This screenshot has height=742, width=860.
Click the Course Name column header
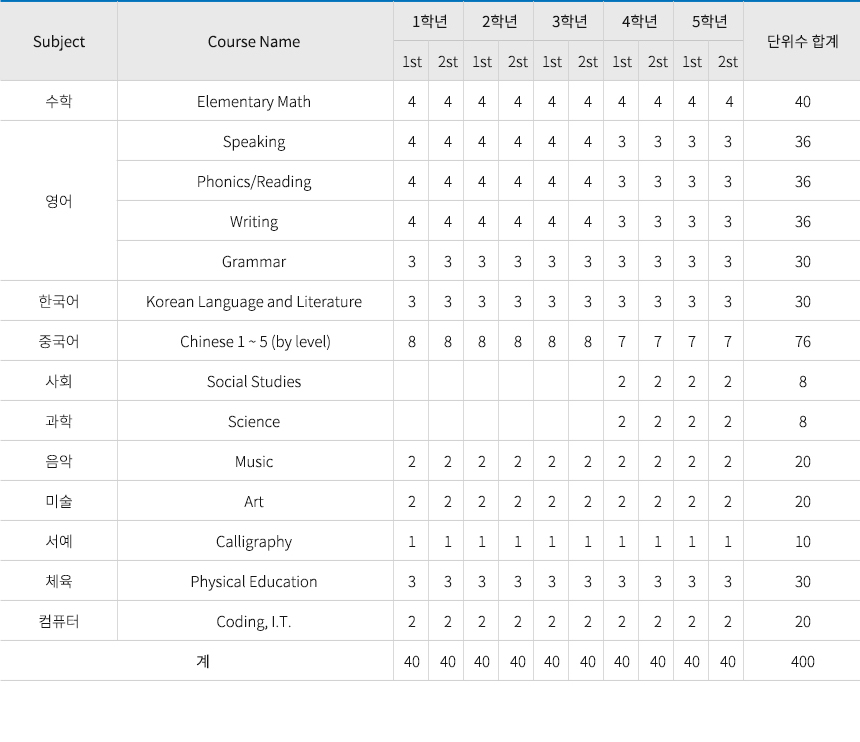pos(254,42)
